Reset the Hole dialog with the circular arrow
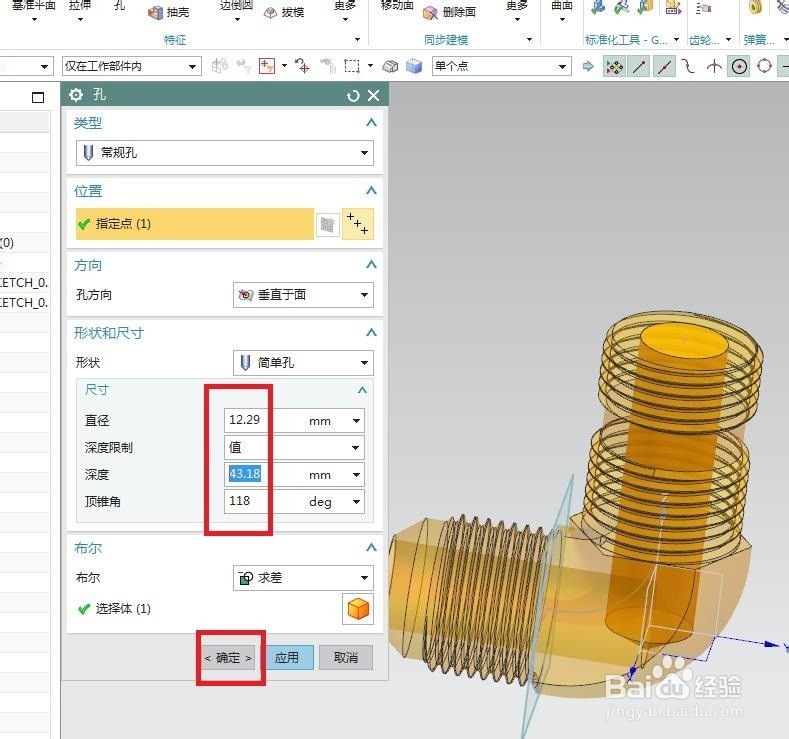The image size is (789, 739). [353, 96]
